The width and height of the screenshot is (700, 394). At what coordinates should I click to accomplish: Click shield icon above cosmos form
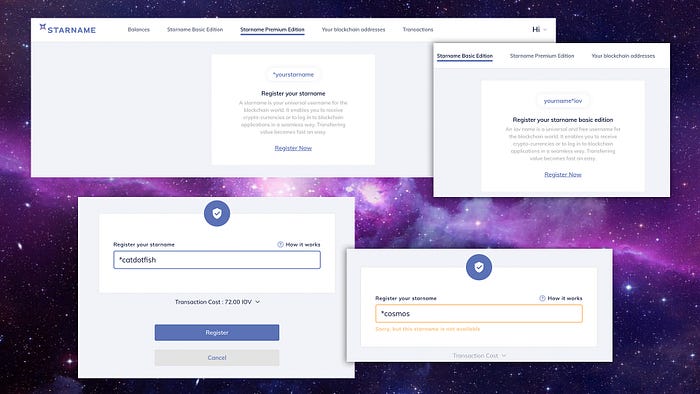click(479, 267)
